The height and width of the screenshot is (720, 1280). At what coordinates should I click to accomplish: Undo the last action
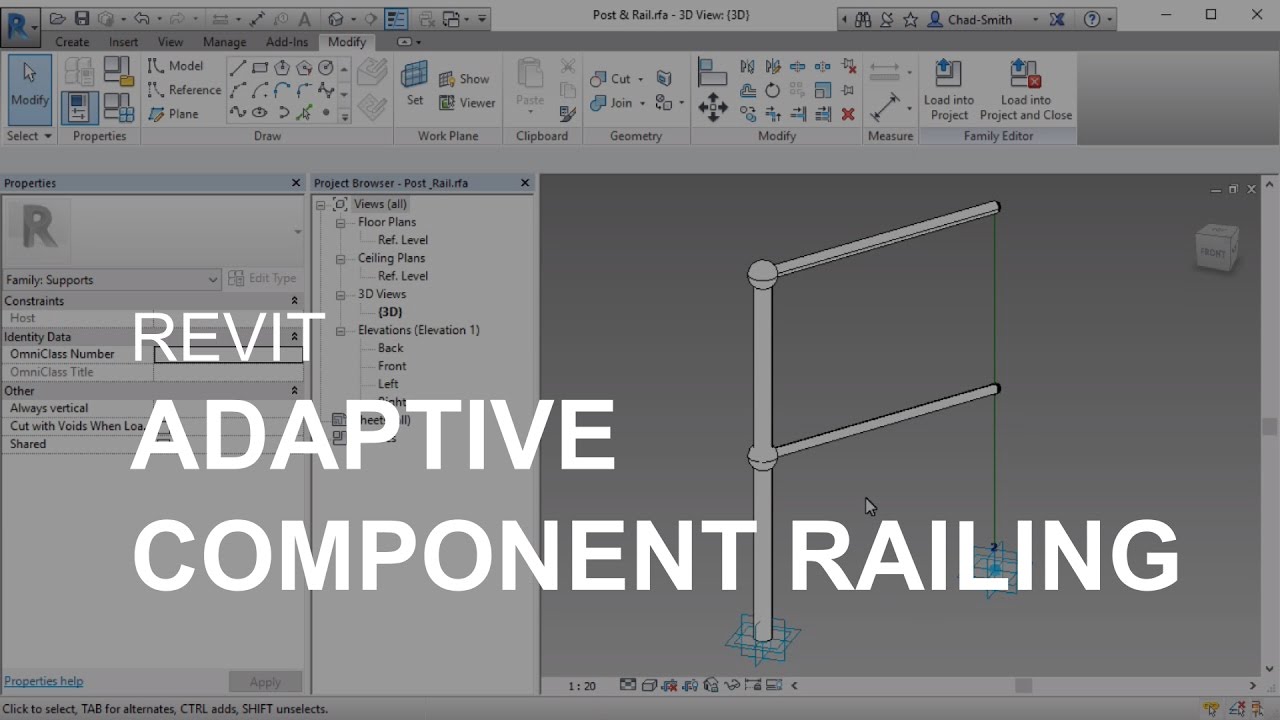(x=141, y=19)
